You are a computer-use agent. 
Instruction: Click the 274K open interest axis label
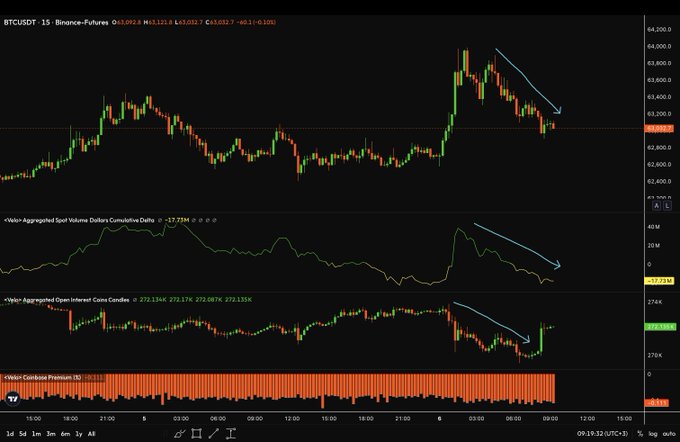pyautogui.click(x=655, y=302)
